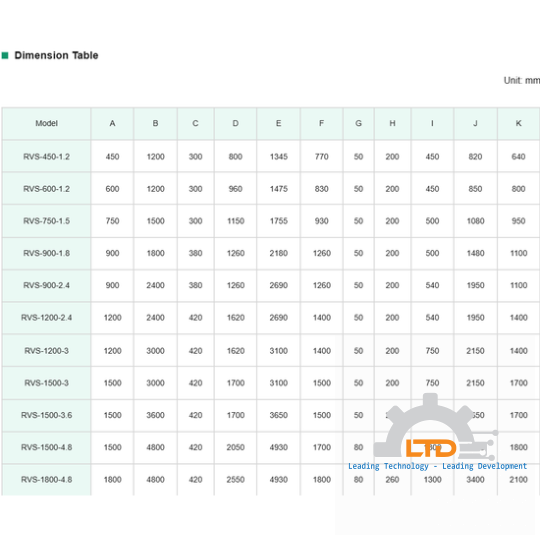Click column header K
The width and height of the screenshot is (540, 540).
[x=518, y=123]
